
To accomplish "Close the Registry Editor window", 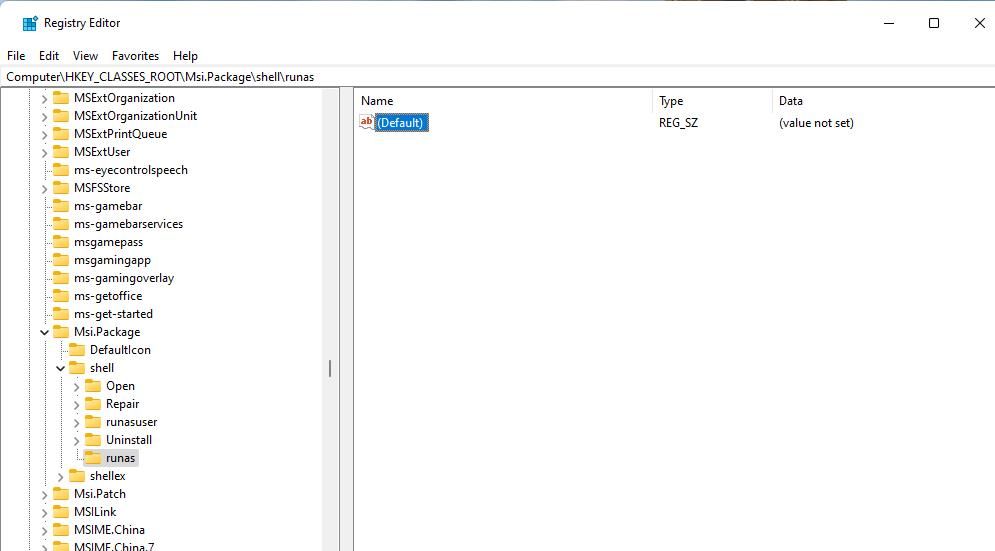I will 979,23.
